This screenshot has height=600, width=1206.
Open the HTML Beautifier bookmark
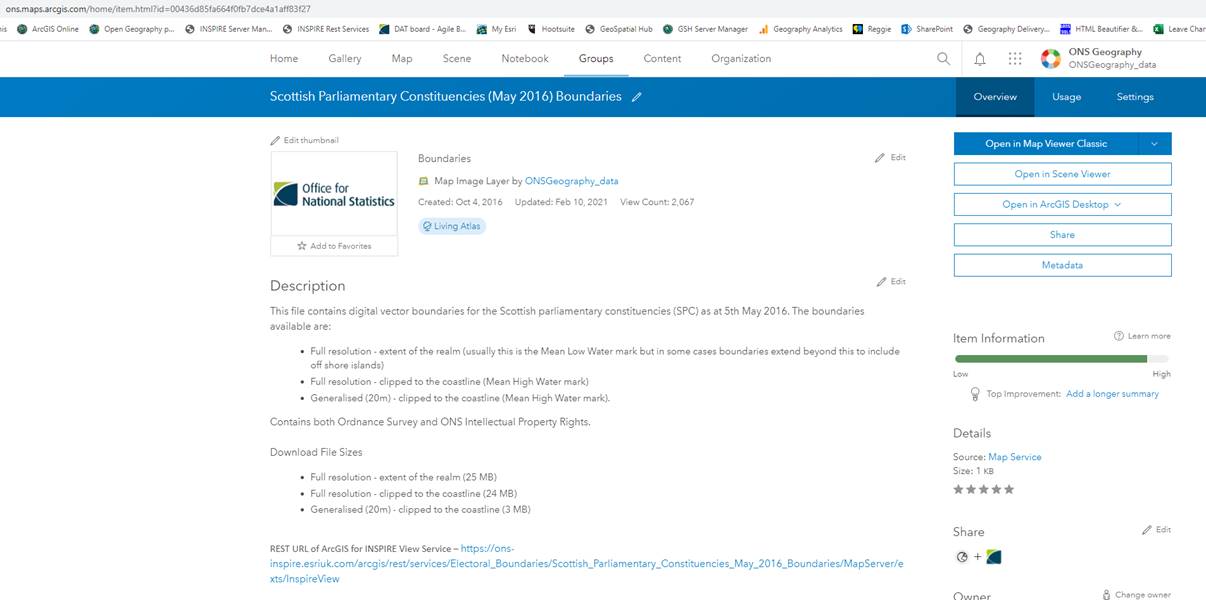click(1102, 29)
